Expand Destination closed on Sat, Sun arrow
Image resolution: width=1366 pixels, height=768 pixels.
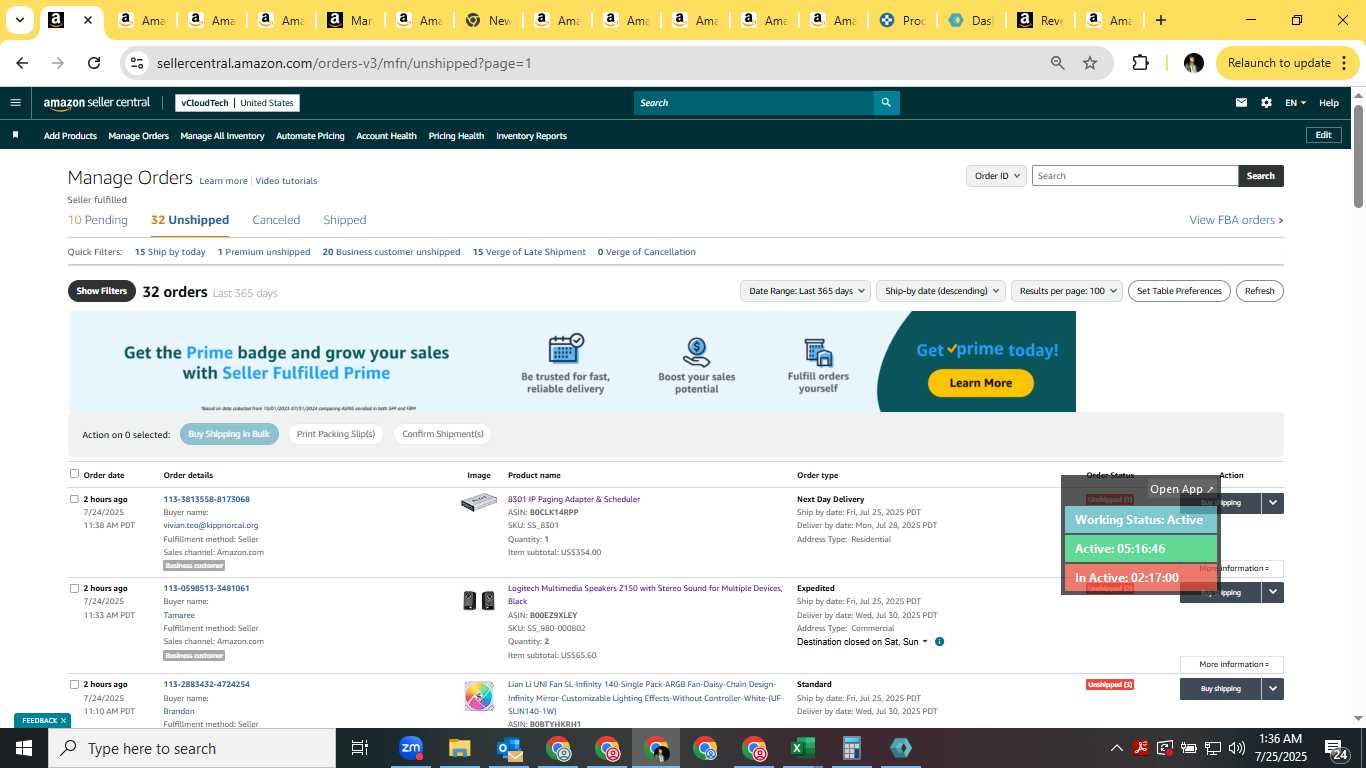pos(924,642)
